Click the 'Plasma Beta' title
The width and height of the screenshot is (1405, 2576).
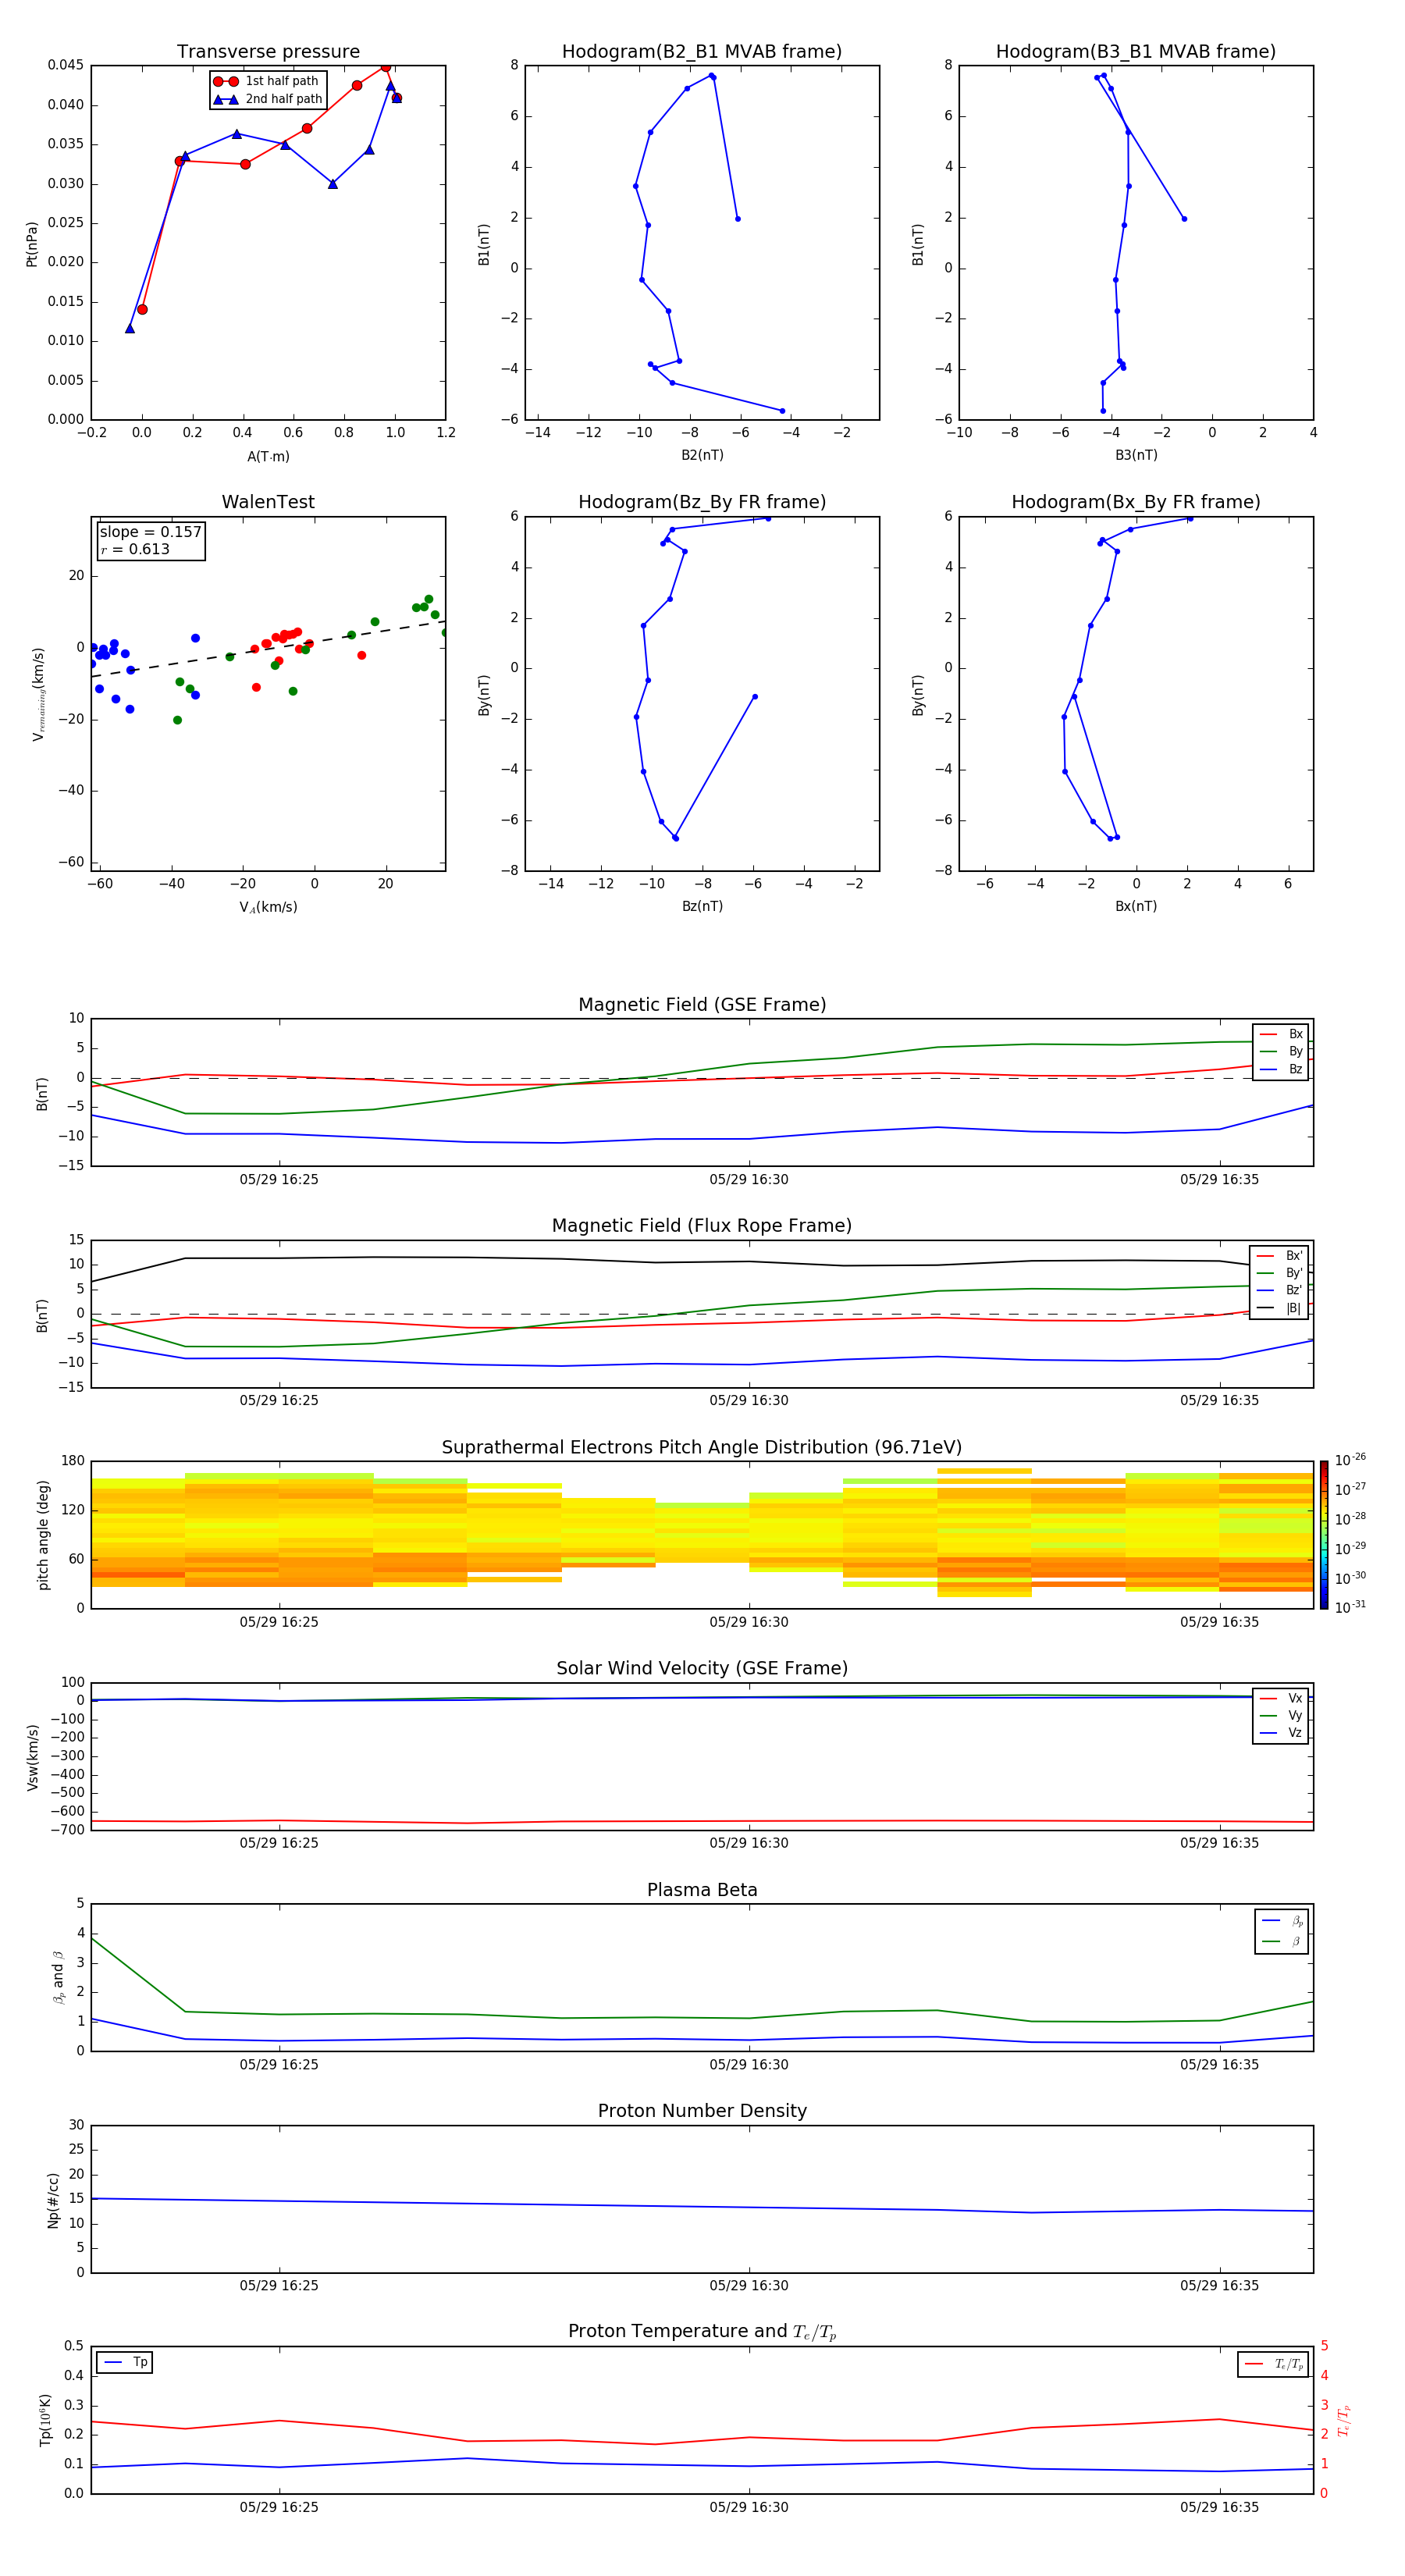tap(702, 1890)
